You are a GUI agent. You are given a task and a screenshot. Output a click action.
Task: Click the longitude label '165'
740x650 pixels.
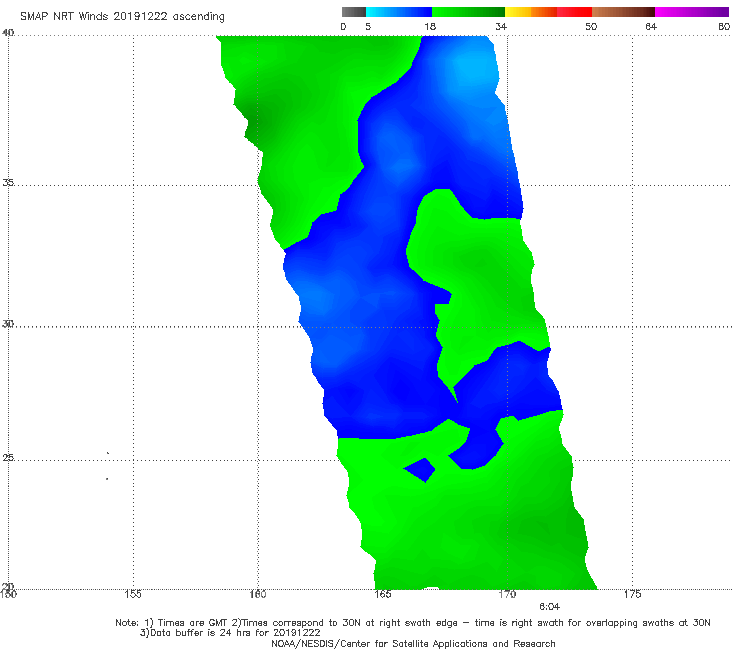pyautogui.click(x=383, y=594)
